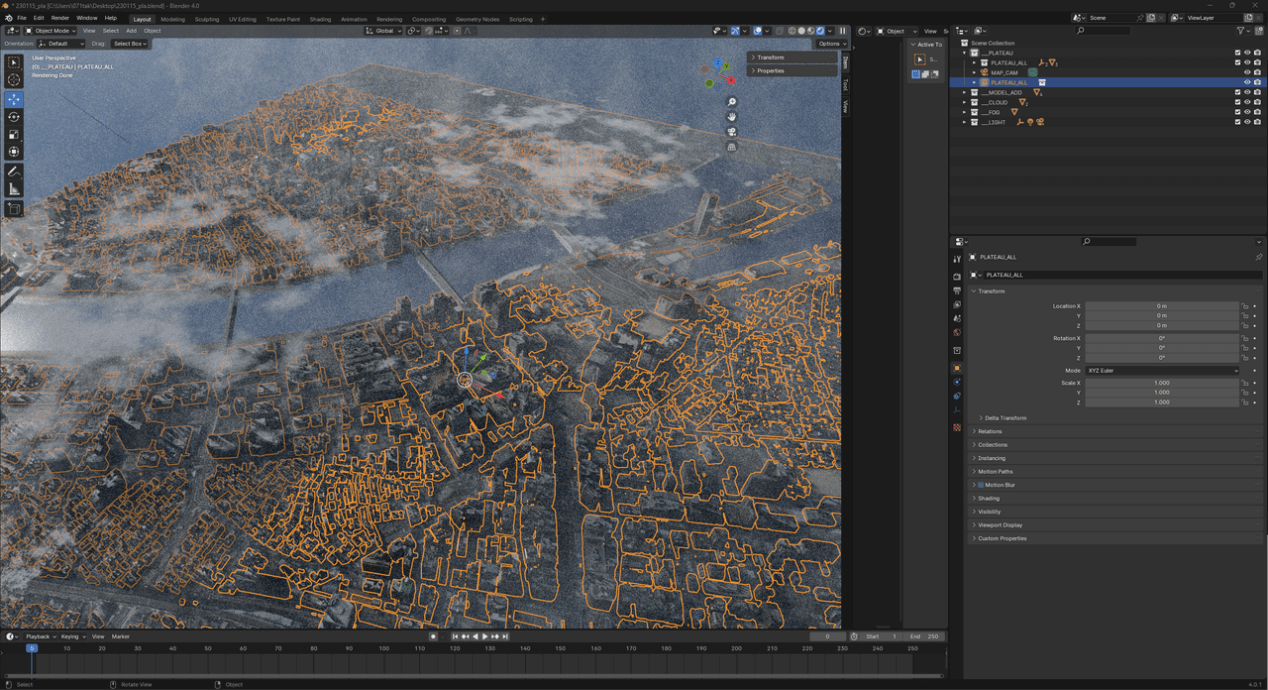Open the Global transform orientation dropdown
Viewport: 1268px width, 690px height.
point(383,31)
